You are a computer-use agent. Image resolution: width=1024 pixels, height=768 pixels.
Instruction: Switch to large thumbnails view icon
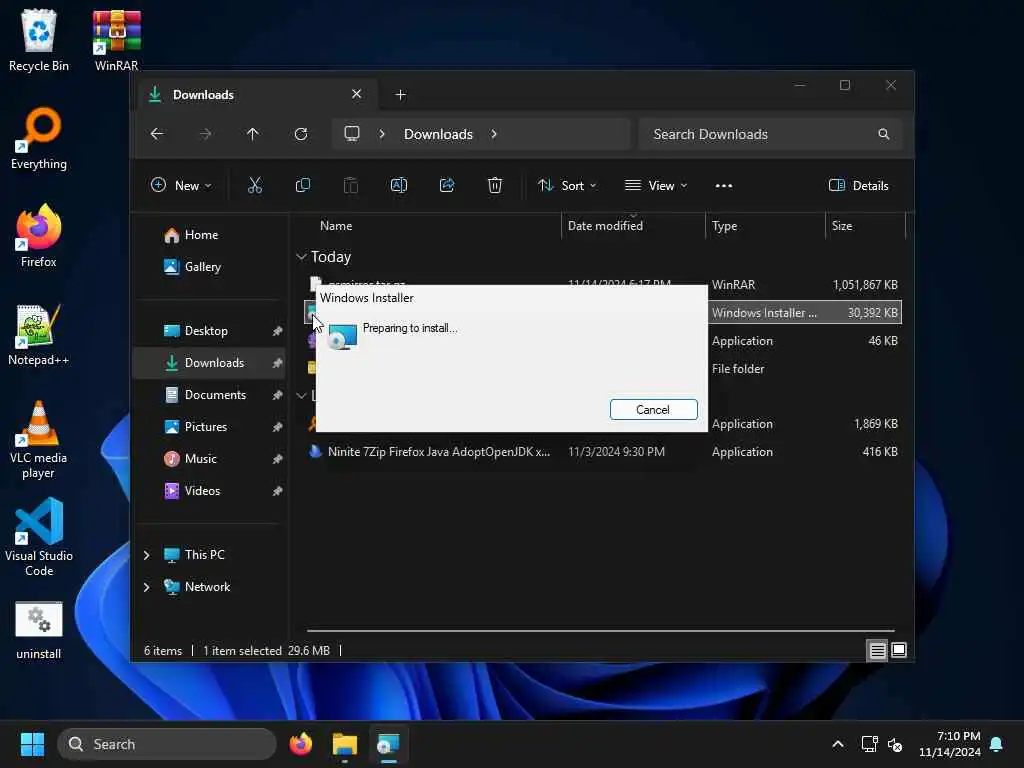[899, 650]
